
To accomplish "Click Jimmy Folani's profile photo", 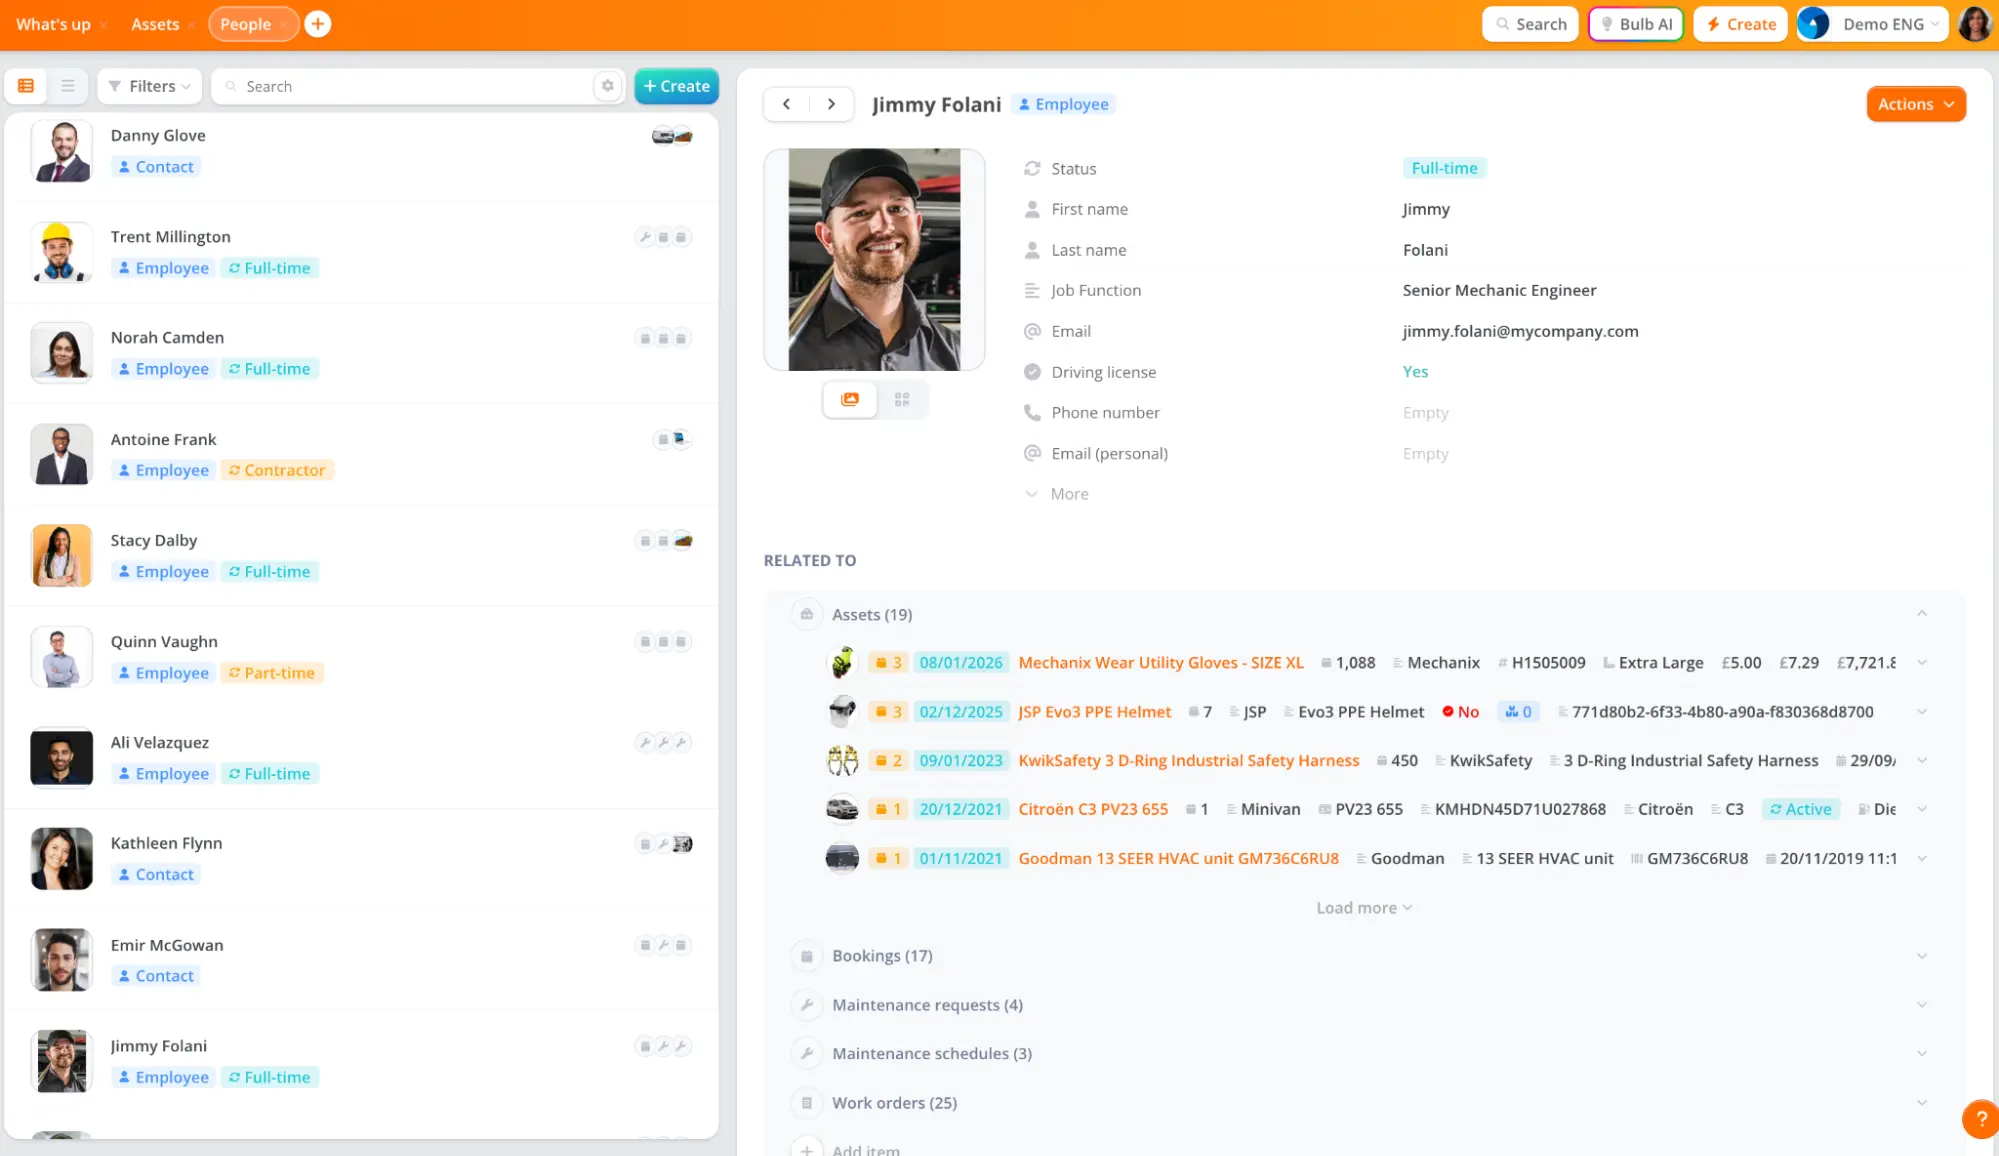I will (x=874, y=260).
